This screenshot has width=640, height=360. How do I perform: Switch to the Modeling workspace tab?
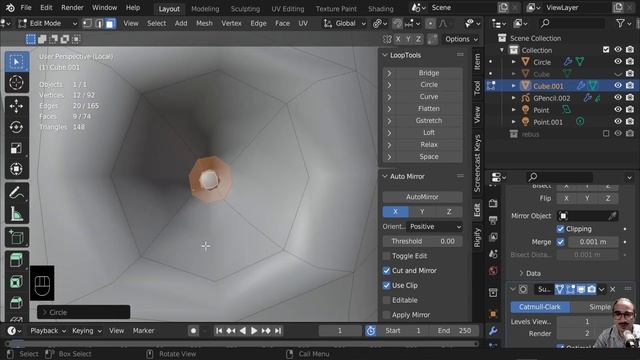pos(205,9)
